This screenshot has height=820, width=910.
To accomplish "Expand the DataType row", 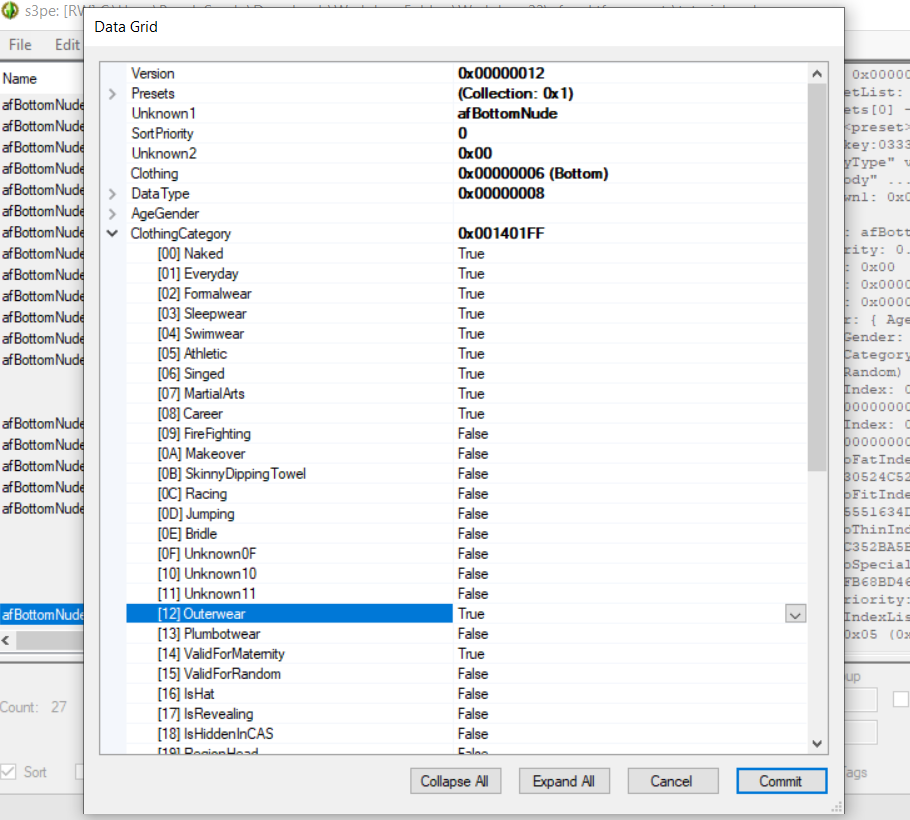I will pyautogui.click(x=113, y=194).
